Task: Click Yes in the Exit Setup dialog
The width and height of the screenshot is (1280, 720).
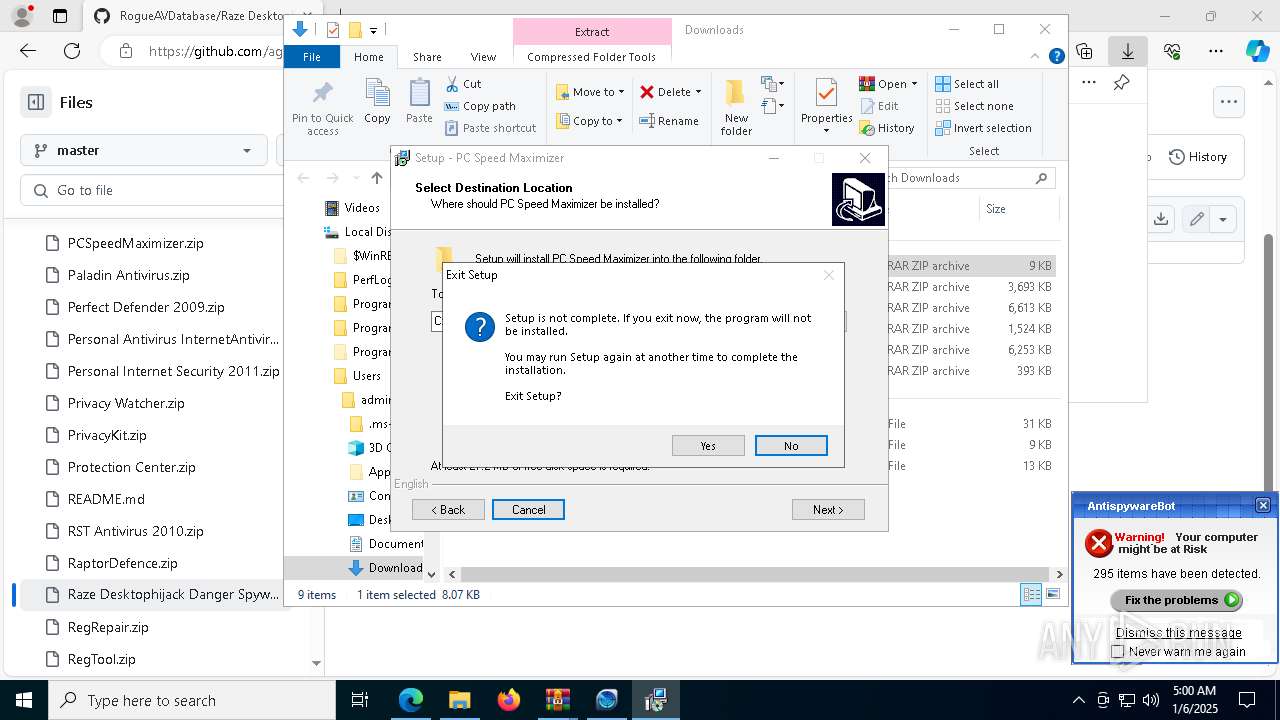Action: 708,445
